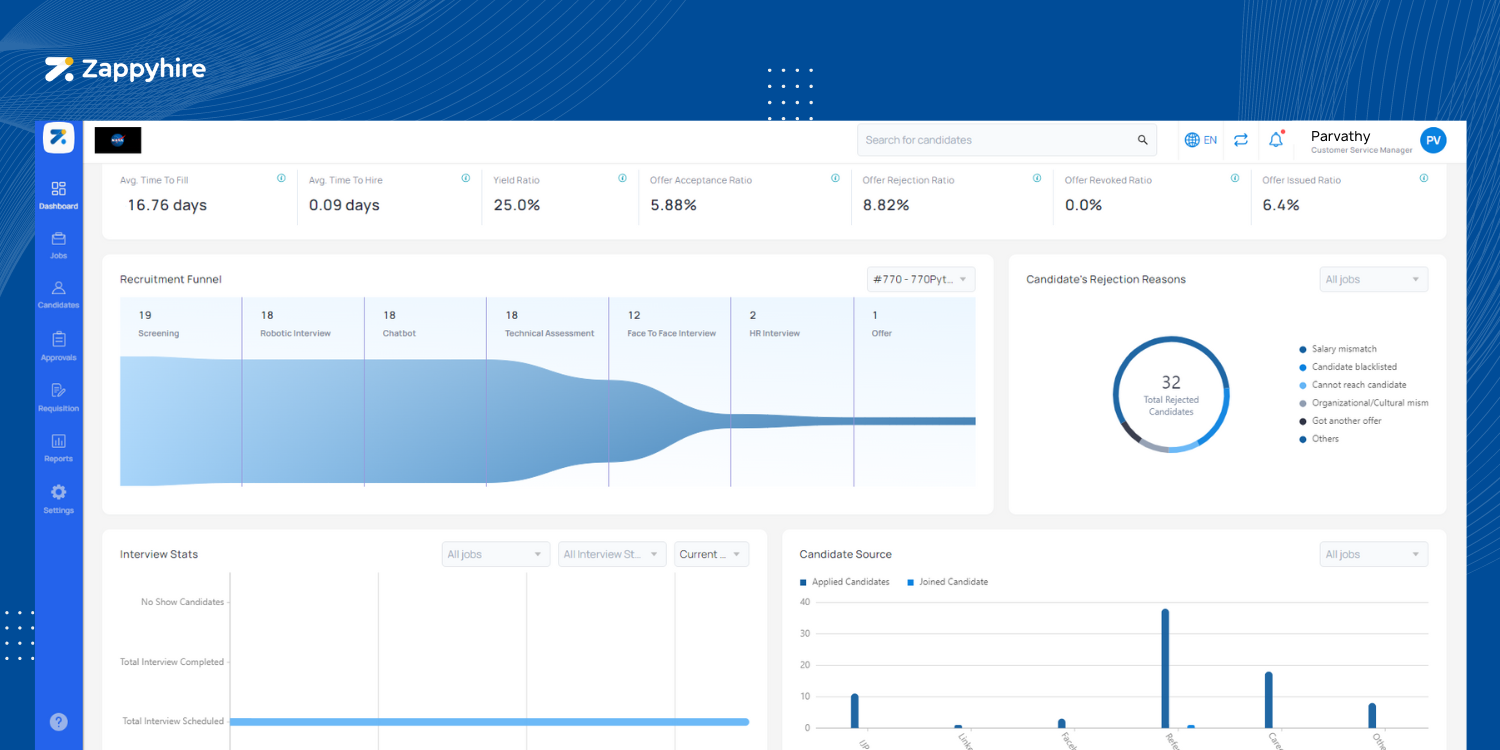Viewport: 1500px width, 750px height.
Task: Toggle the Applied Candidates legend item
Action: point(844,581)
